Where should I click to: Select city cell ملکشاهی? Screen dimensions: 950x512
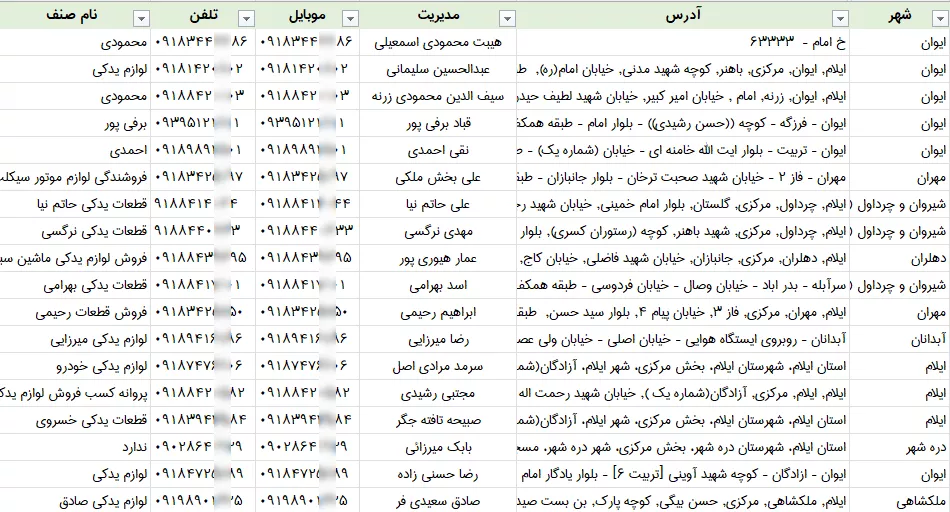coord(900,500)
